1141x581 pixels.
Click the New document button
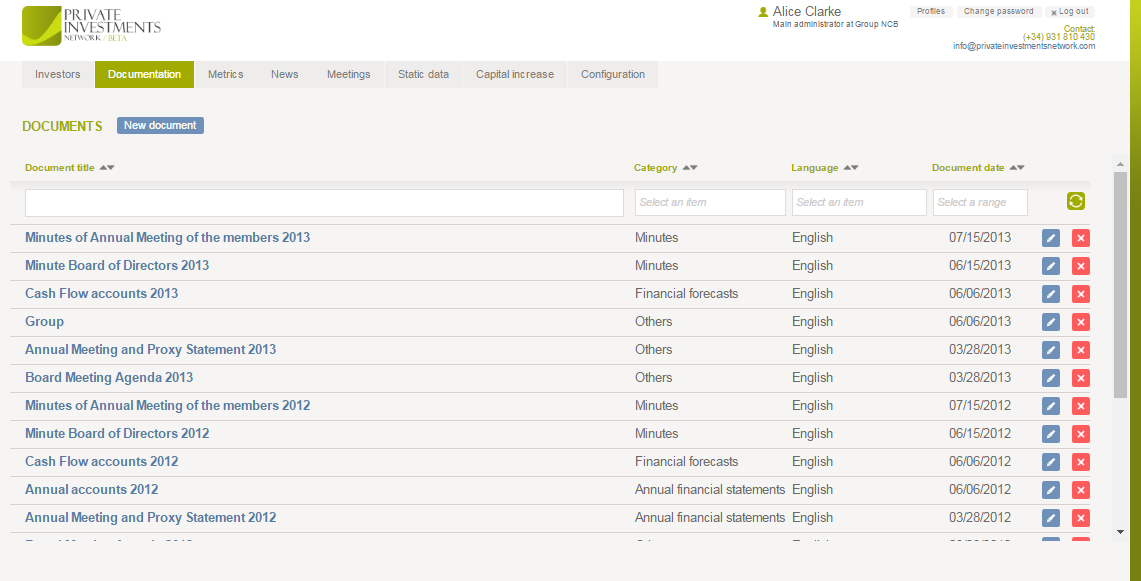click(x=160, y=126)
